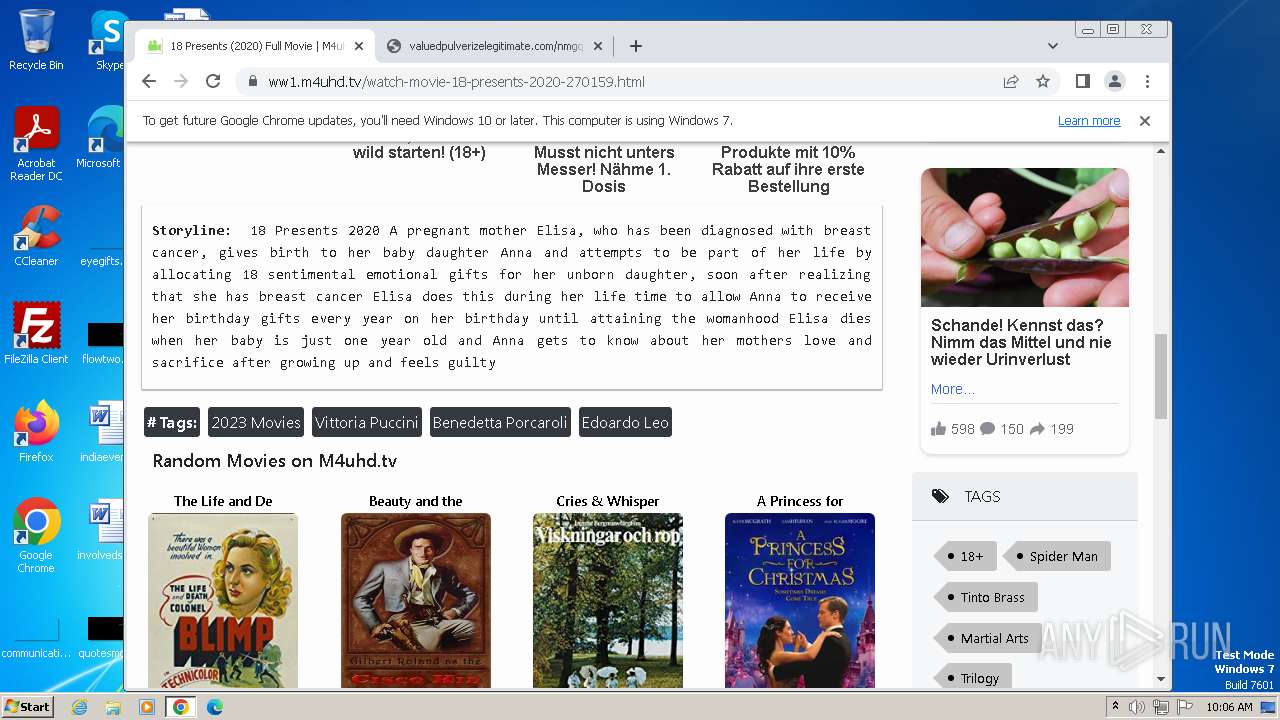Open FileZilla Client desktop icon
Image resolution: width=1280 pixels, height=720 pixels.
point(36,333)
